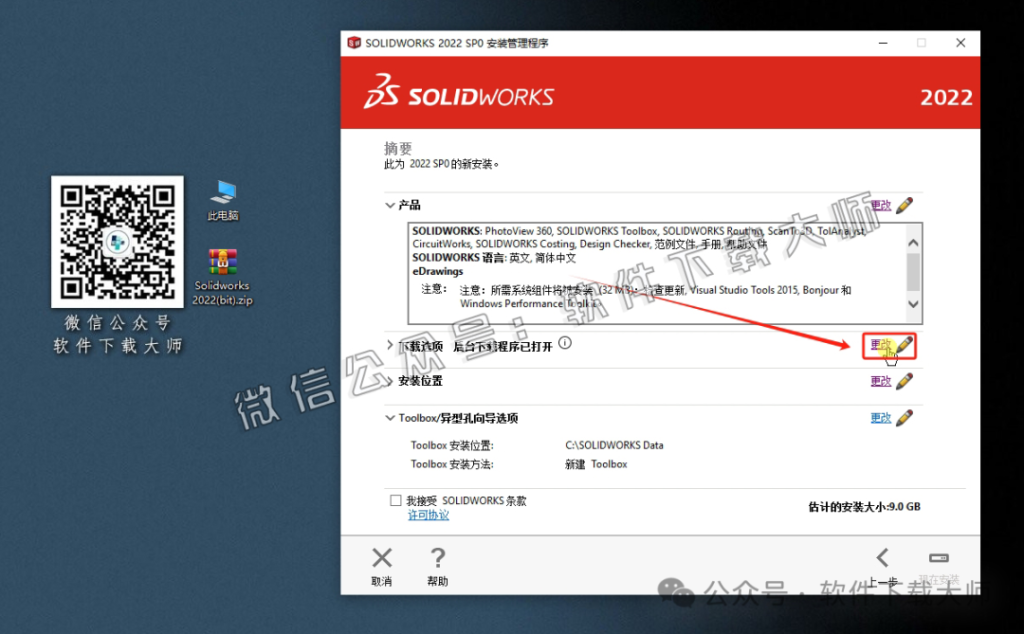The width and height of the screenshot is (1024, 634).
Task: Click the Cancel (取消) X icon
Action: click(382, 558)
